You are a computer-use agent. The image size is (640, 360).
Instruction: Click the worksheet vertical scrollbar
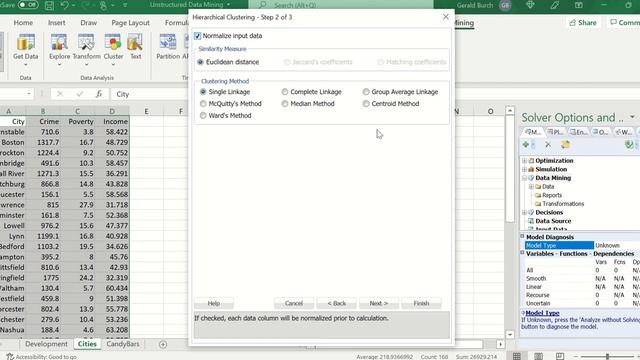coord(510,222)
